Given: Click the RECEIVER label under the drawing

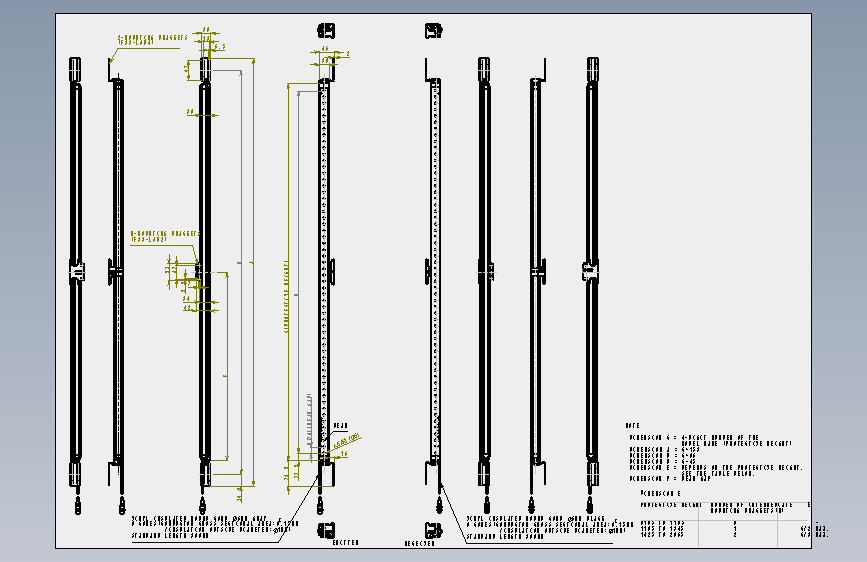Looking at the screenshot, I should [x=420, y=544].
